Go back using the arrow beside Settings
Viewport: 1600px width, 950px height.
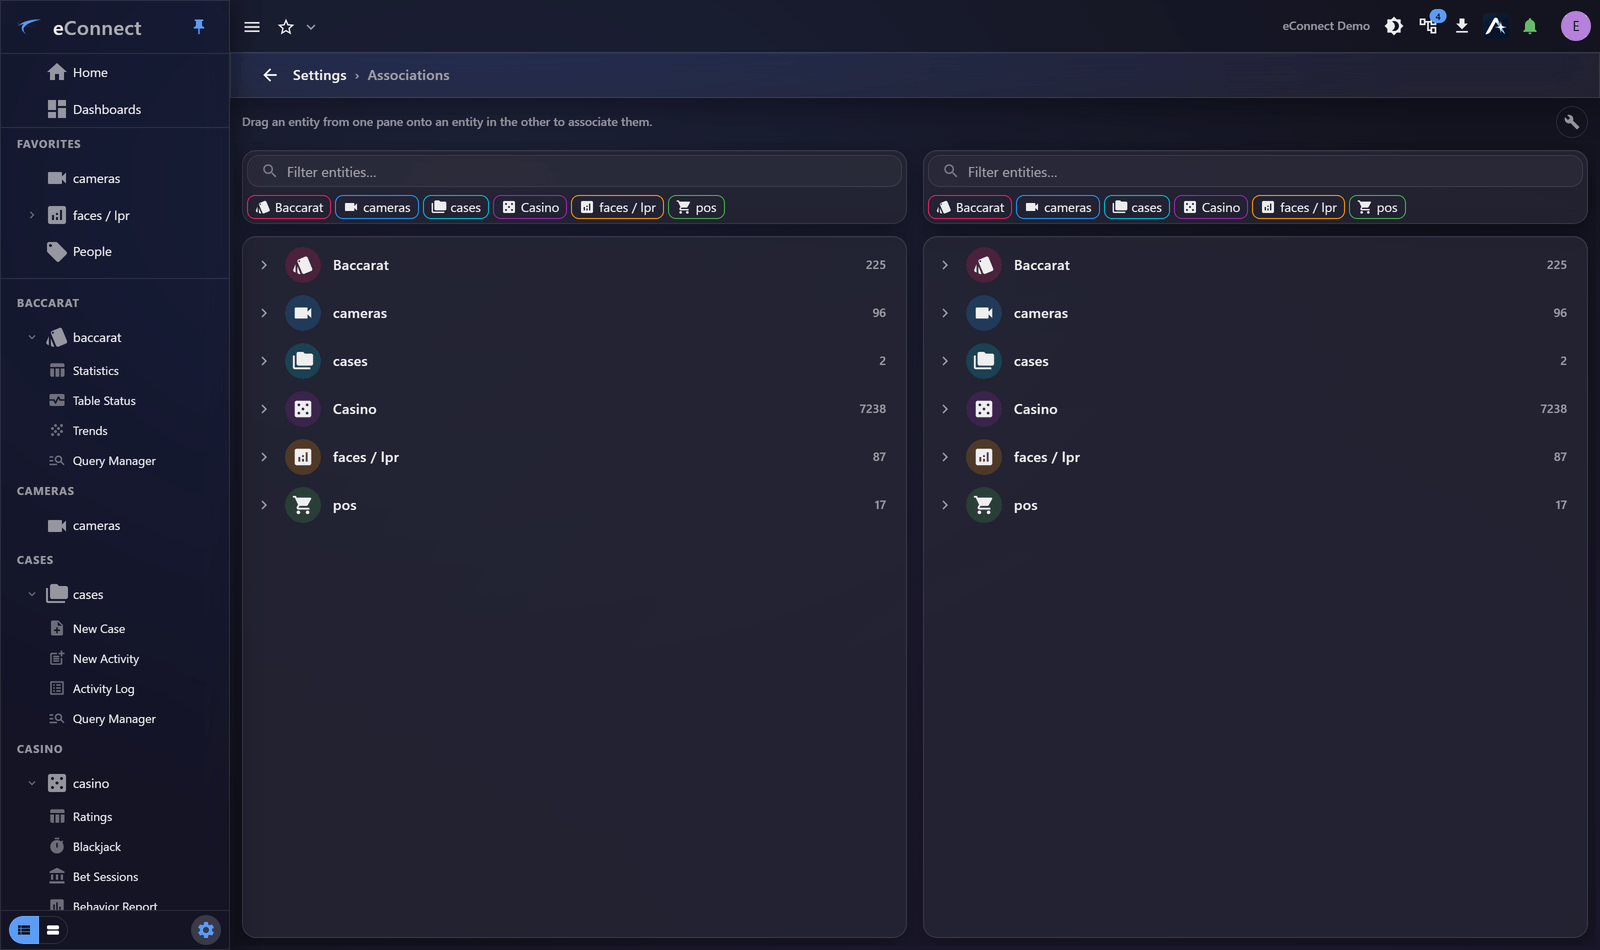pos(270,75)
